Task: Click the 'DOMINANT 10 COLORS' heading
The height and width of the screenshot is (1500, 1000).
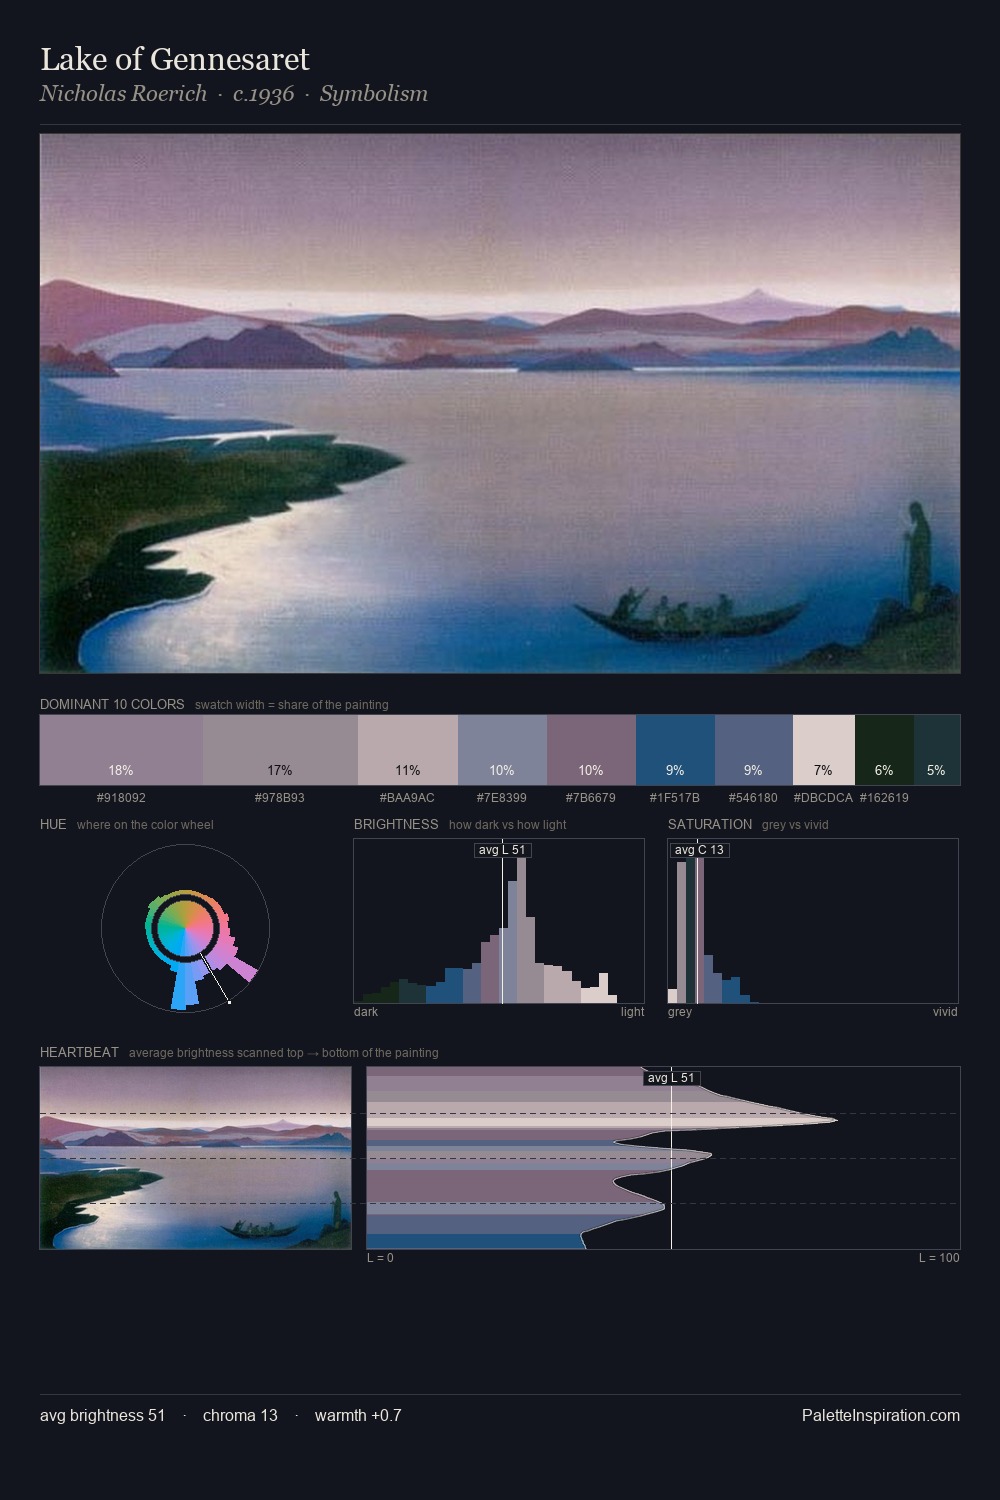Action: coord(112,704)
